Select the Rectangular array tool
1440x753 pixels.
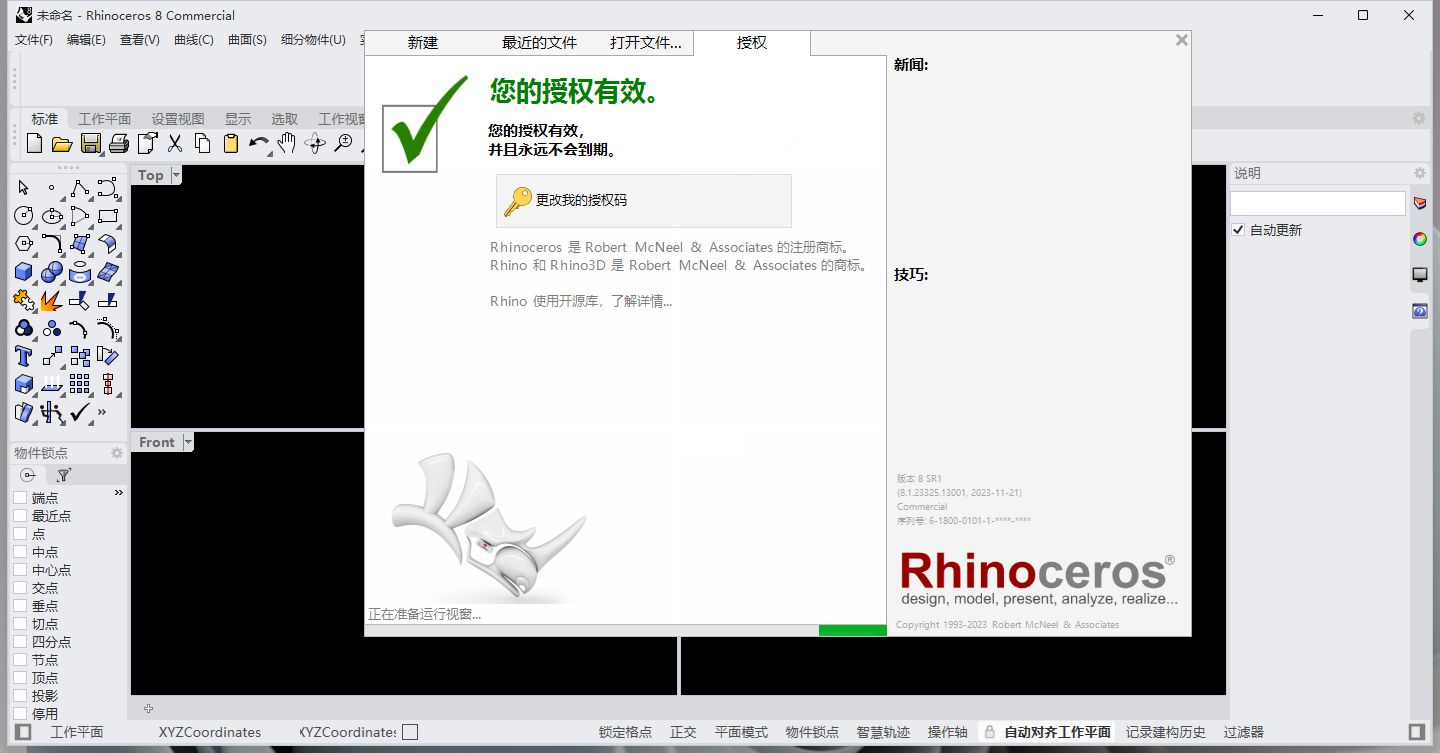click(80, 384)
